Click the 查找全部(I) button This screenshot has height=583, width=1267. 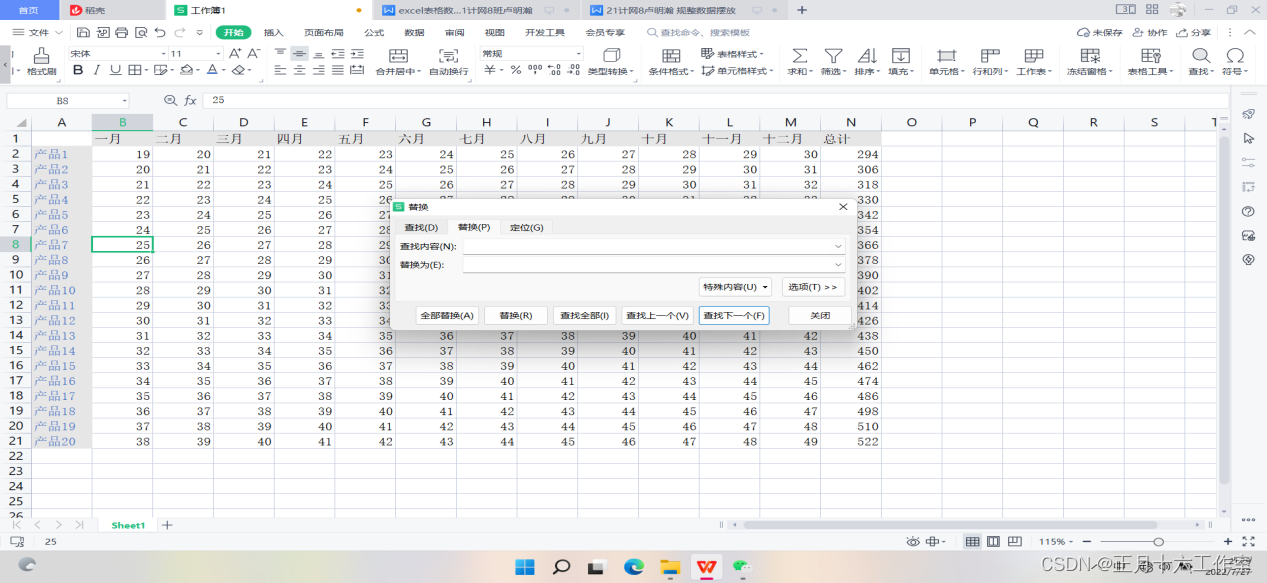585,315
